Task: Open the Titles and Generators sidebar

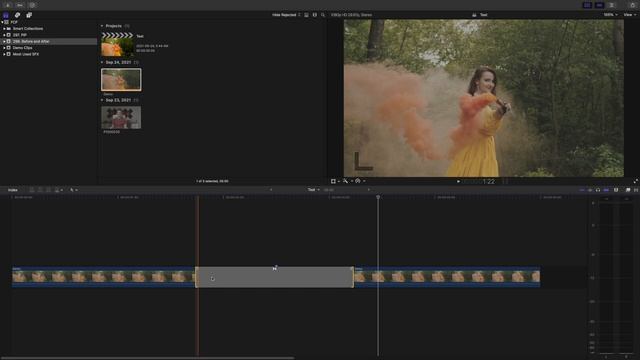Action: point(29,15)
